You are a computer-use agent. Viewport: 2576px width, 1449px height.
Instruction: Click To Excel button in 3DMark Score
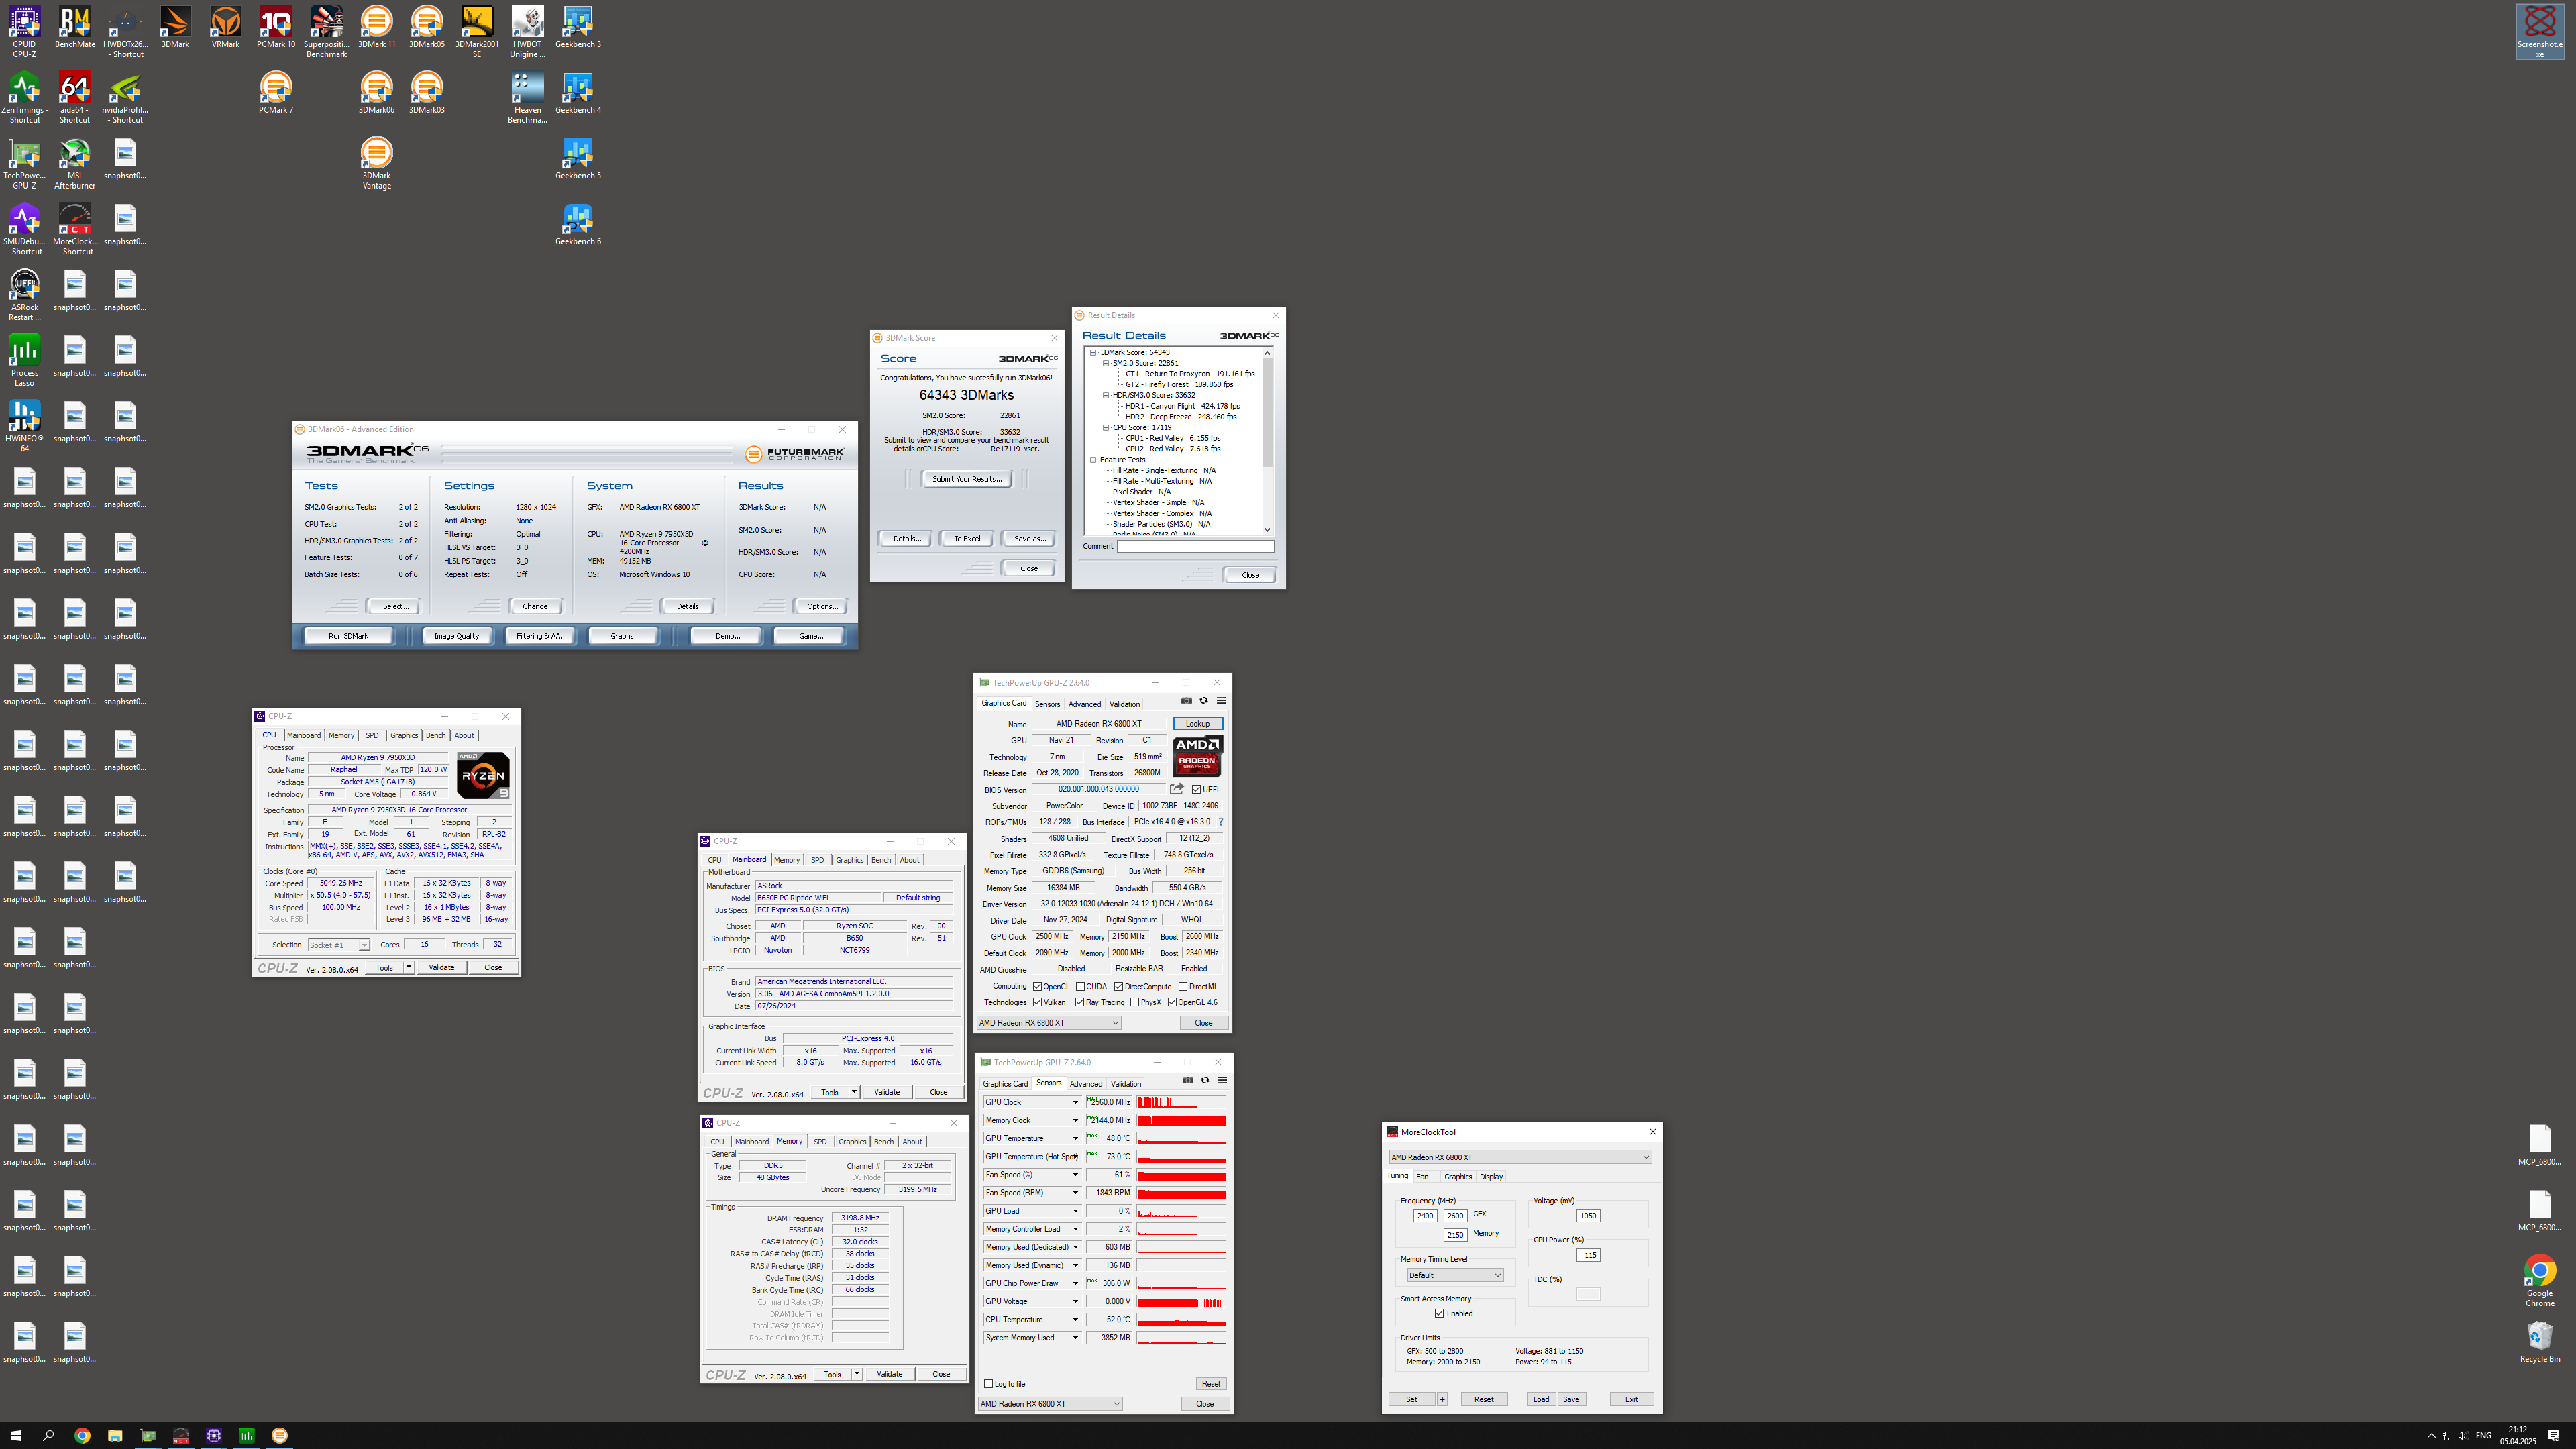click(967, 539)
